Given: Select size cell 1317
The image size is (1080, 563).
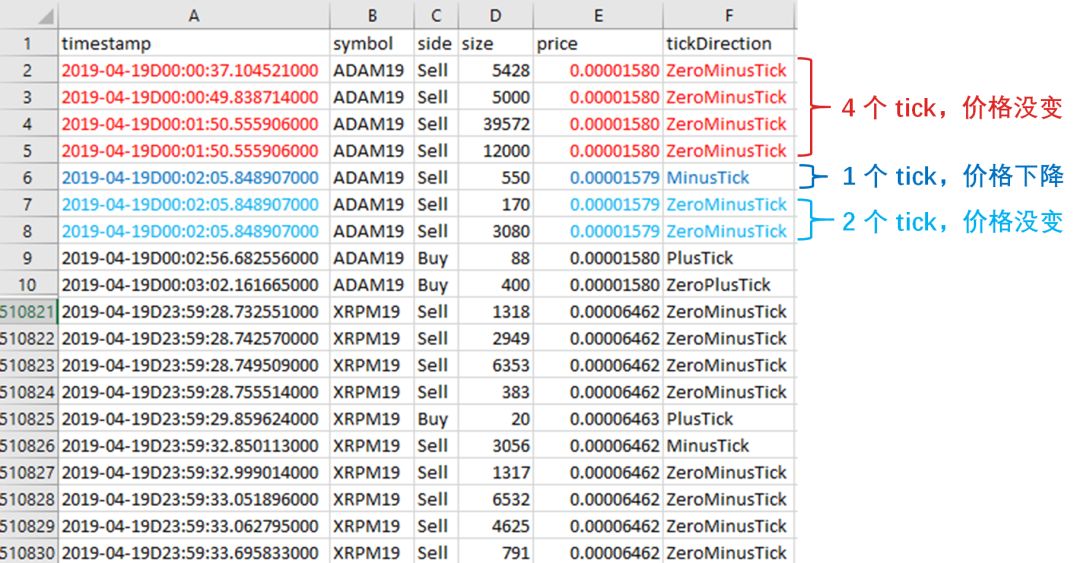Looking at the screenshot, I should [496, 473].
